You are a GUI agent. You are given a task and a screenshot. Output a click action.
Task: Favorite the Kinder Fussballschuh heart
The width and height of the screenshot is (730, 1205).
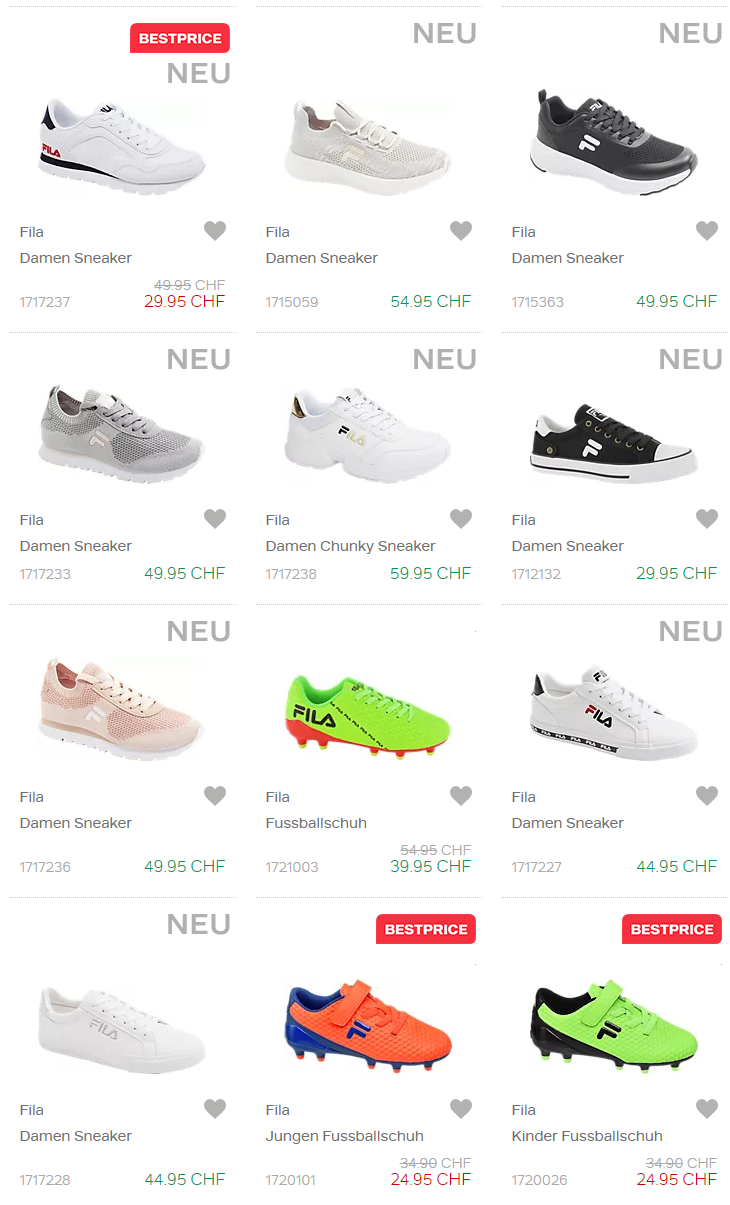pos(707,1109)
